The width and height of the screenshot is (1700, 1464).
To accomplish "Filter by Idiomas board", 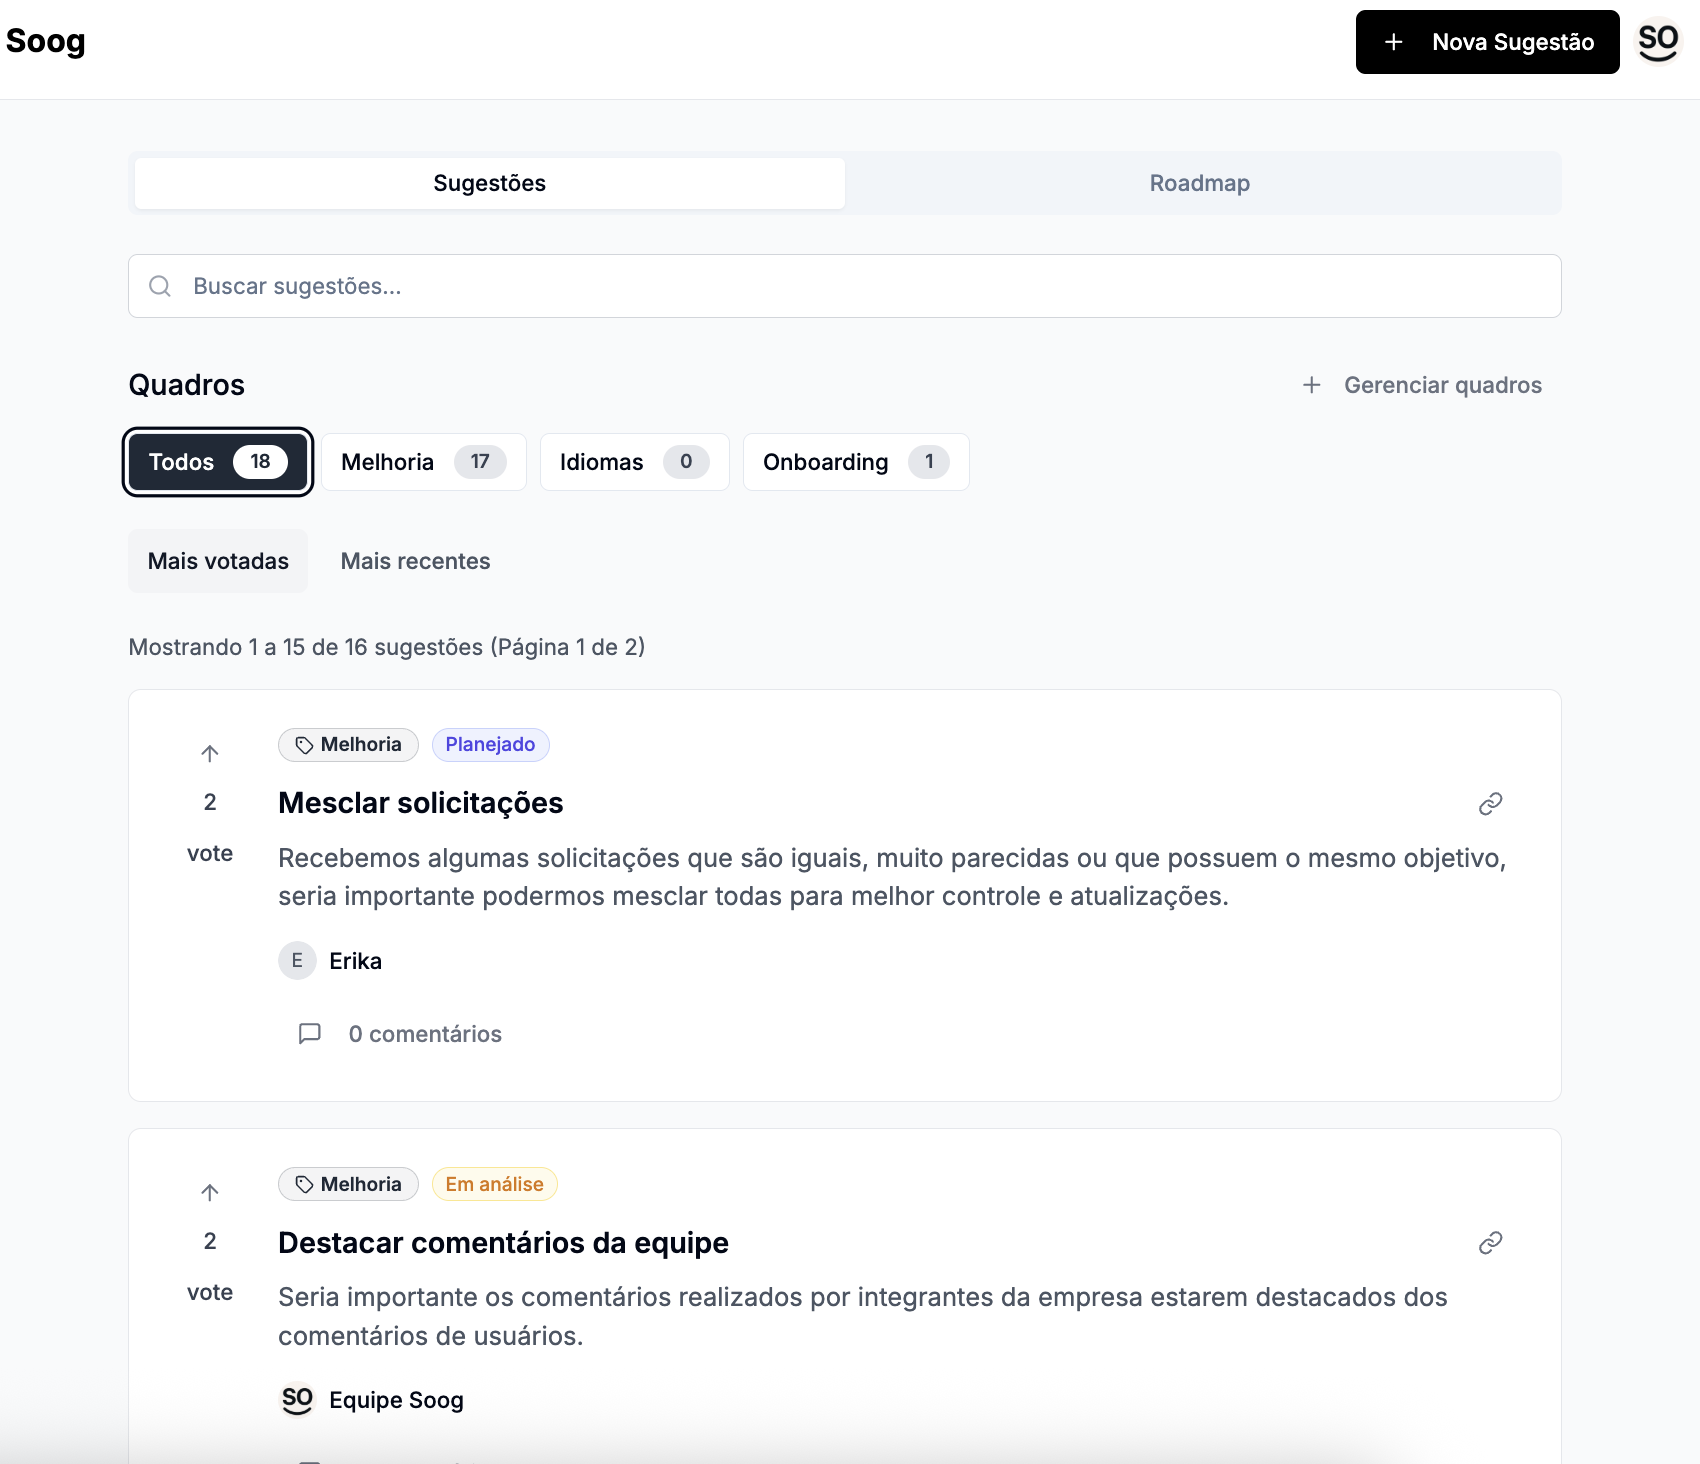I will point(634,462).
